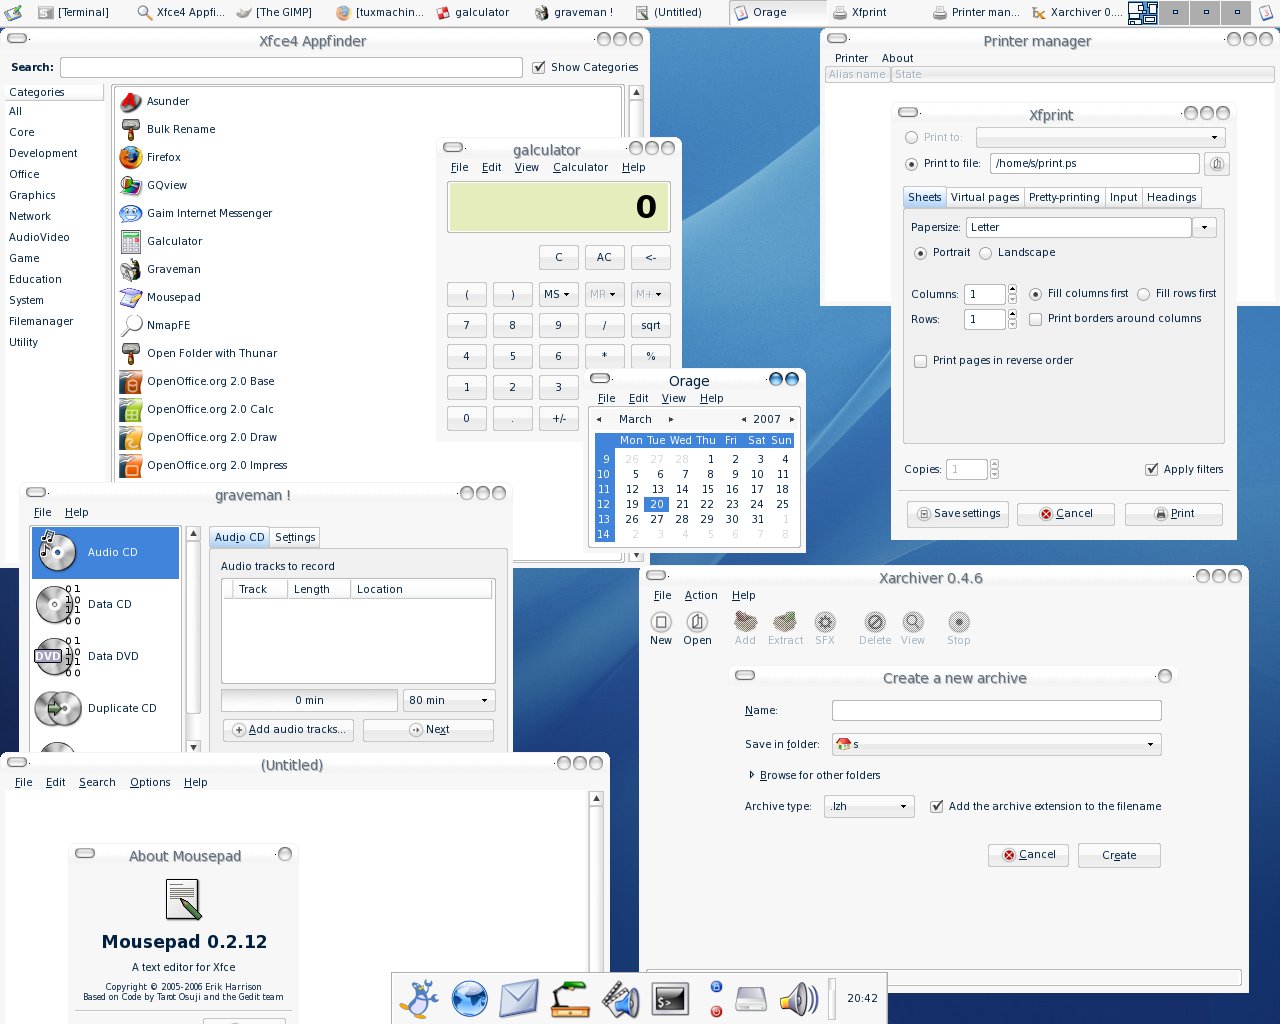
Task: Click the GQview icon in Appfinder
Action: tap(131, 185)
